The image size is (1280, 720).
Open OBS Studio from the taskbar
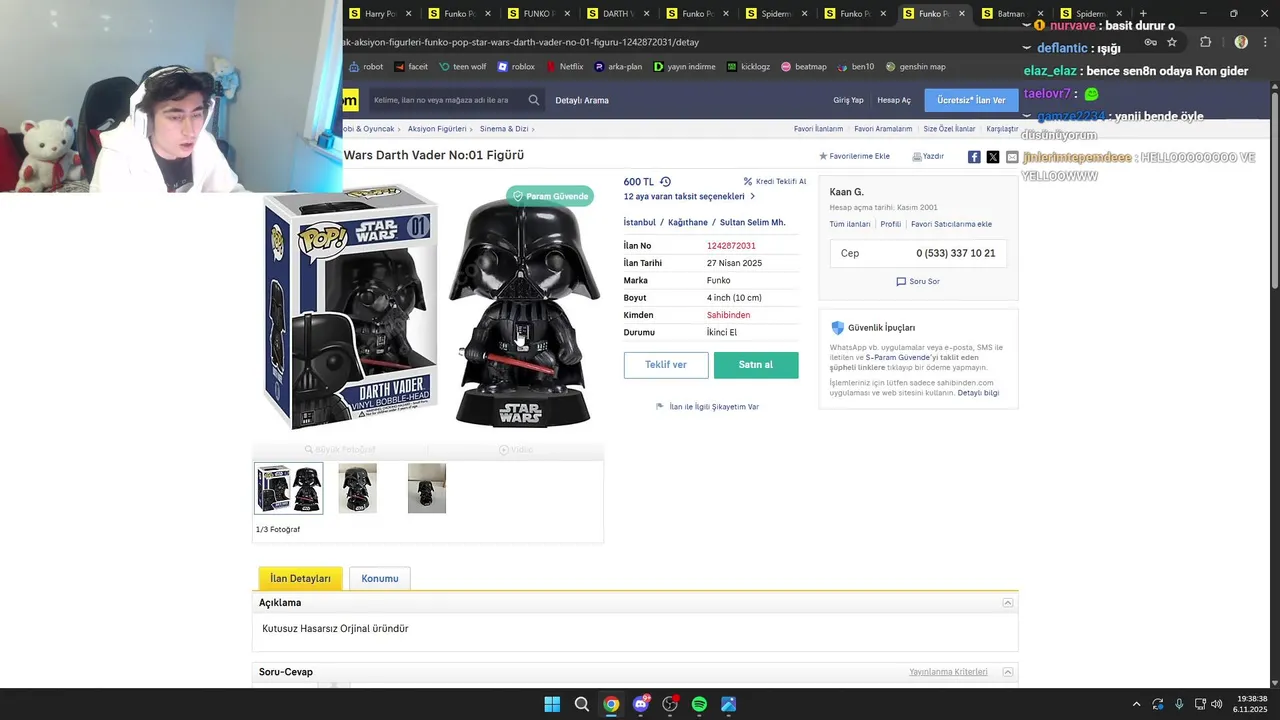coord(670,704)
